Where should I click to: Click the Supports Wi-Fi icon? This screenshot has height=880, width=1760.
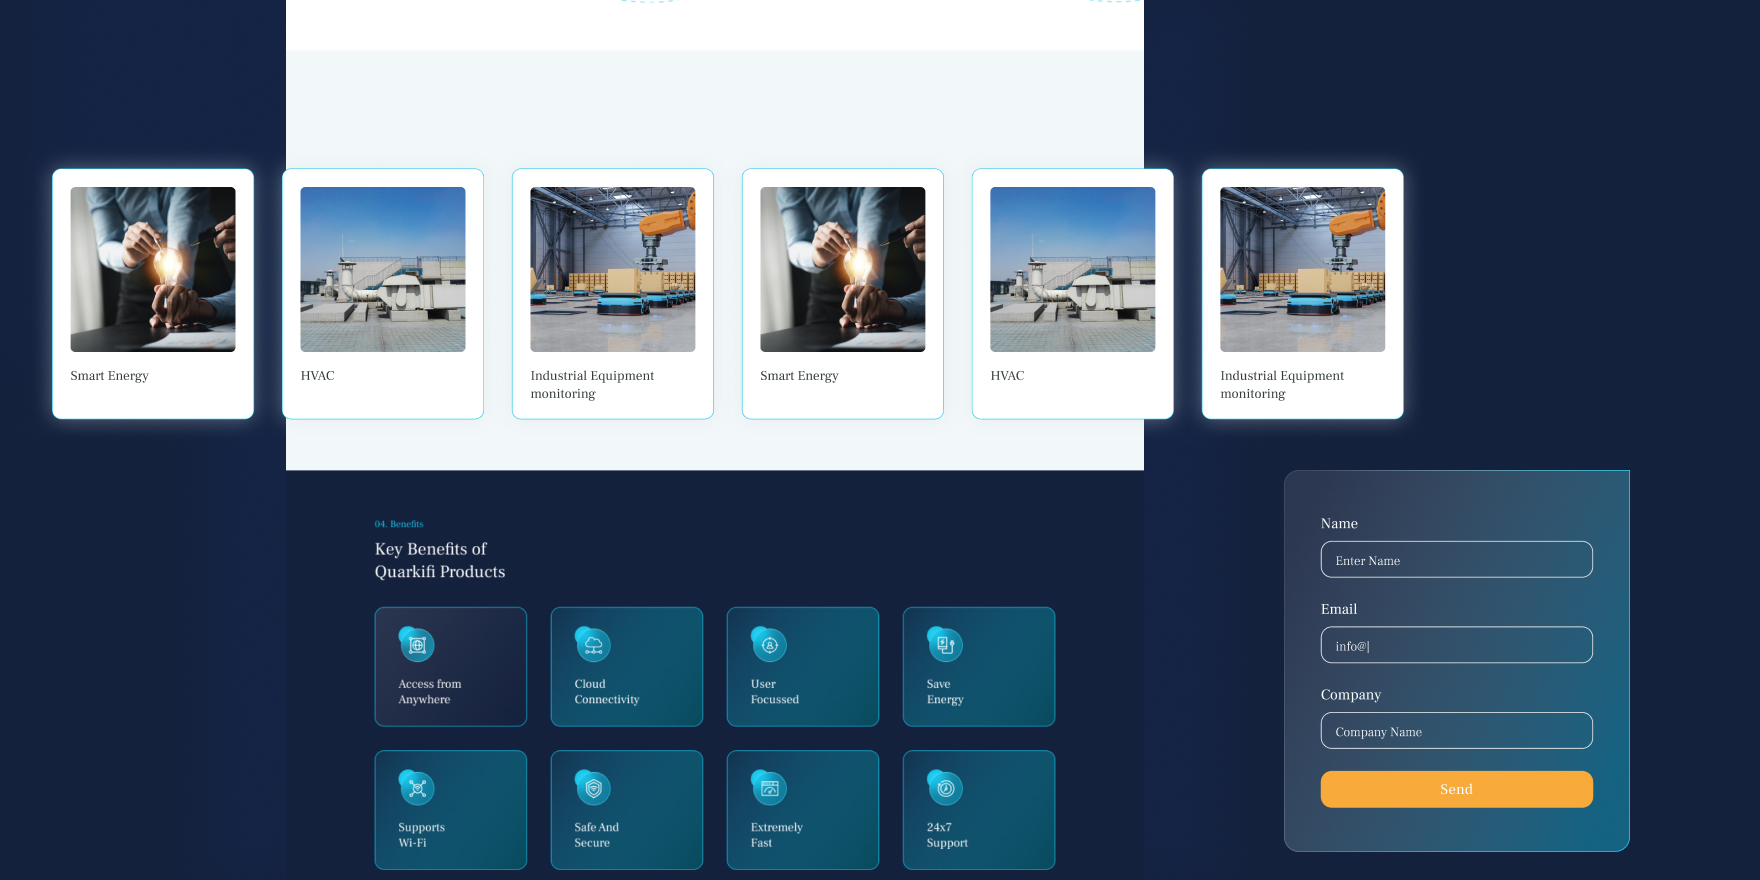pos(417,788)
